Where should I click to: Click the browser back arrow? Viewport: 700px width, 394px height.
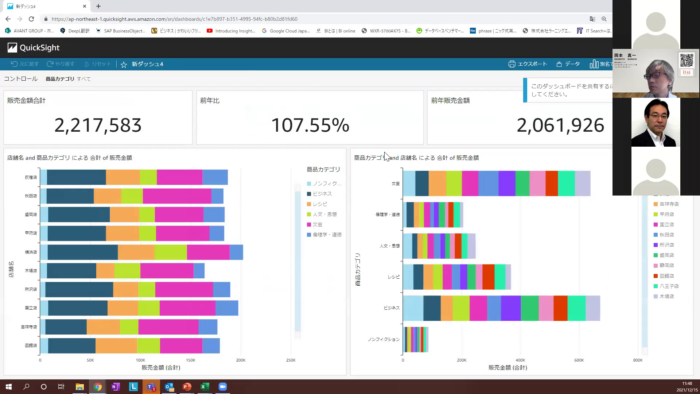pyautogui.click(x=8, y=19)
